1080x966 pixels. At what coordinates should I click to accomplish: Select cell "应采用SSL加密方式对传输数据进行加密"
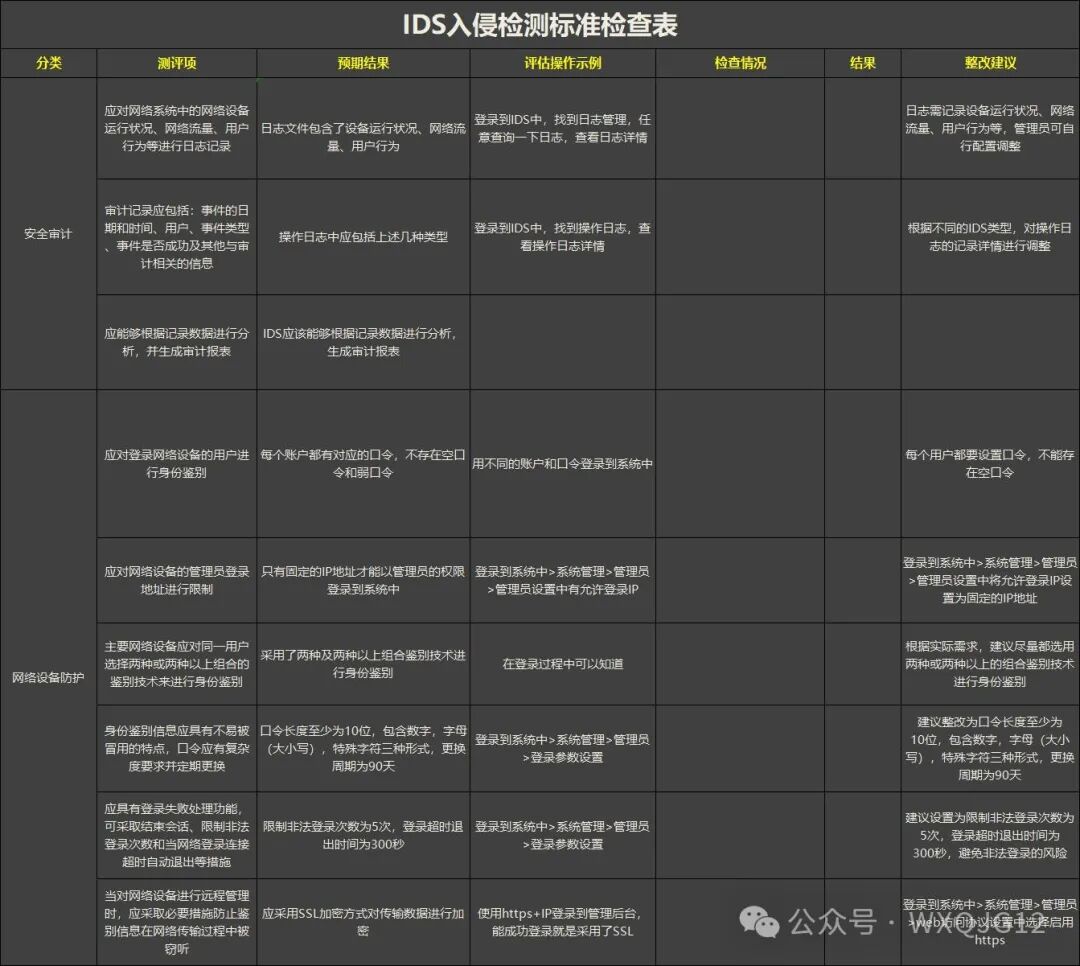pos(363,922)
